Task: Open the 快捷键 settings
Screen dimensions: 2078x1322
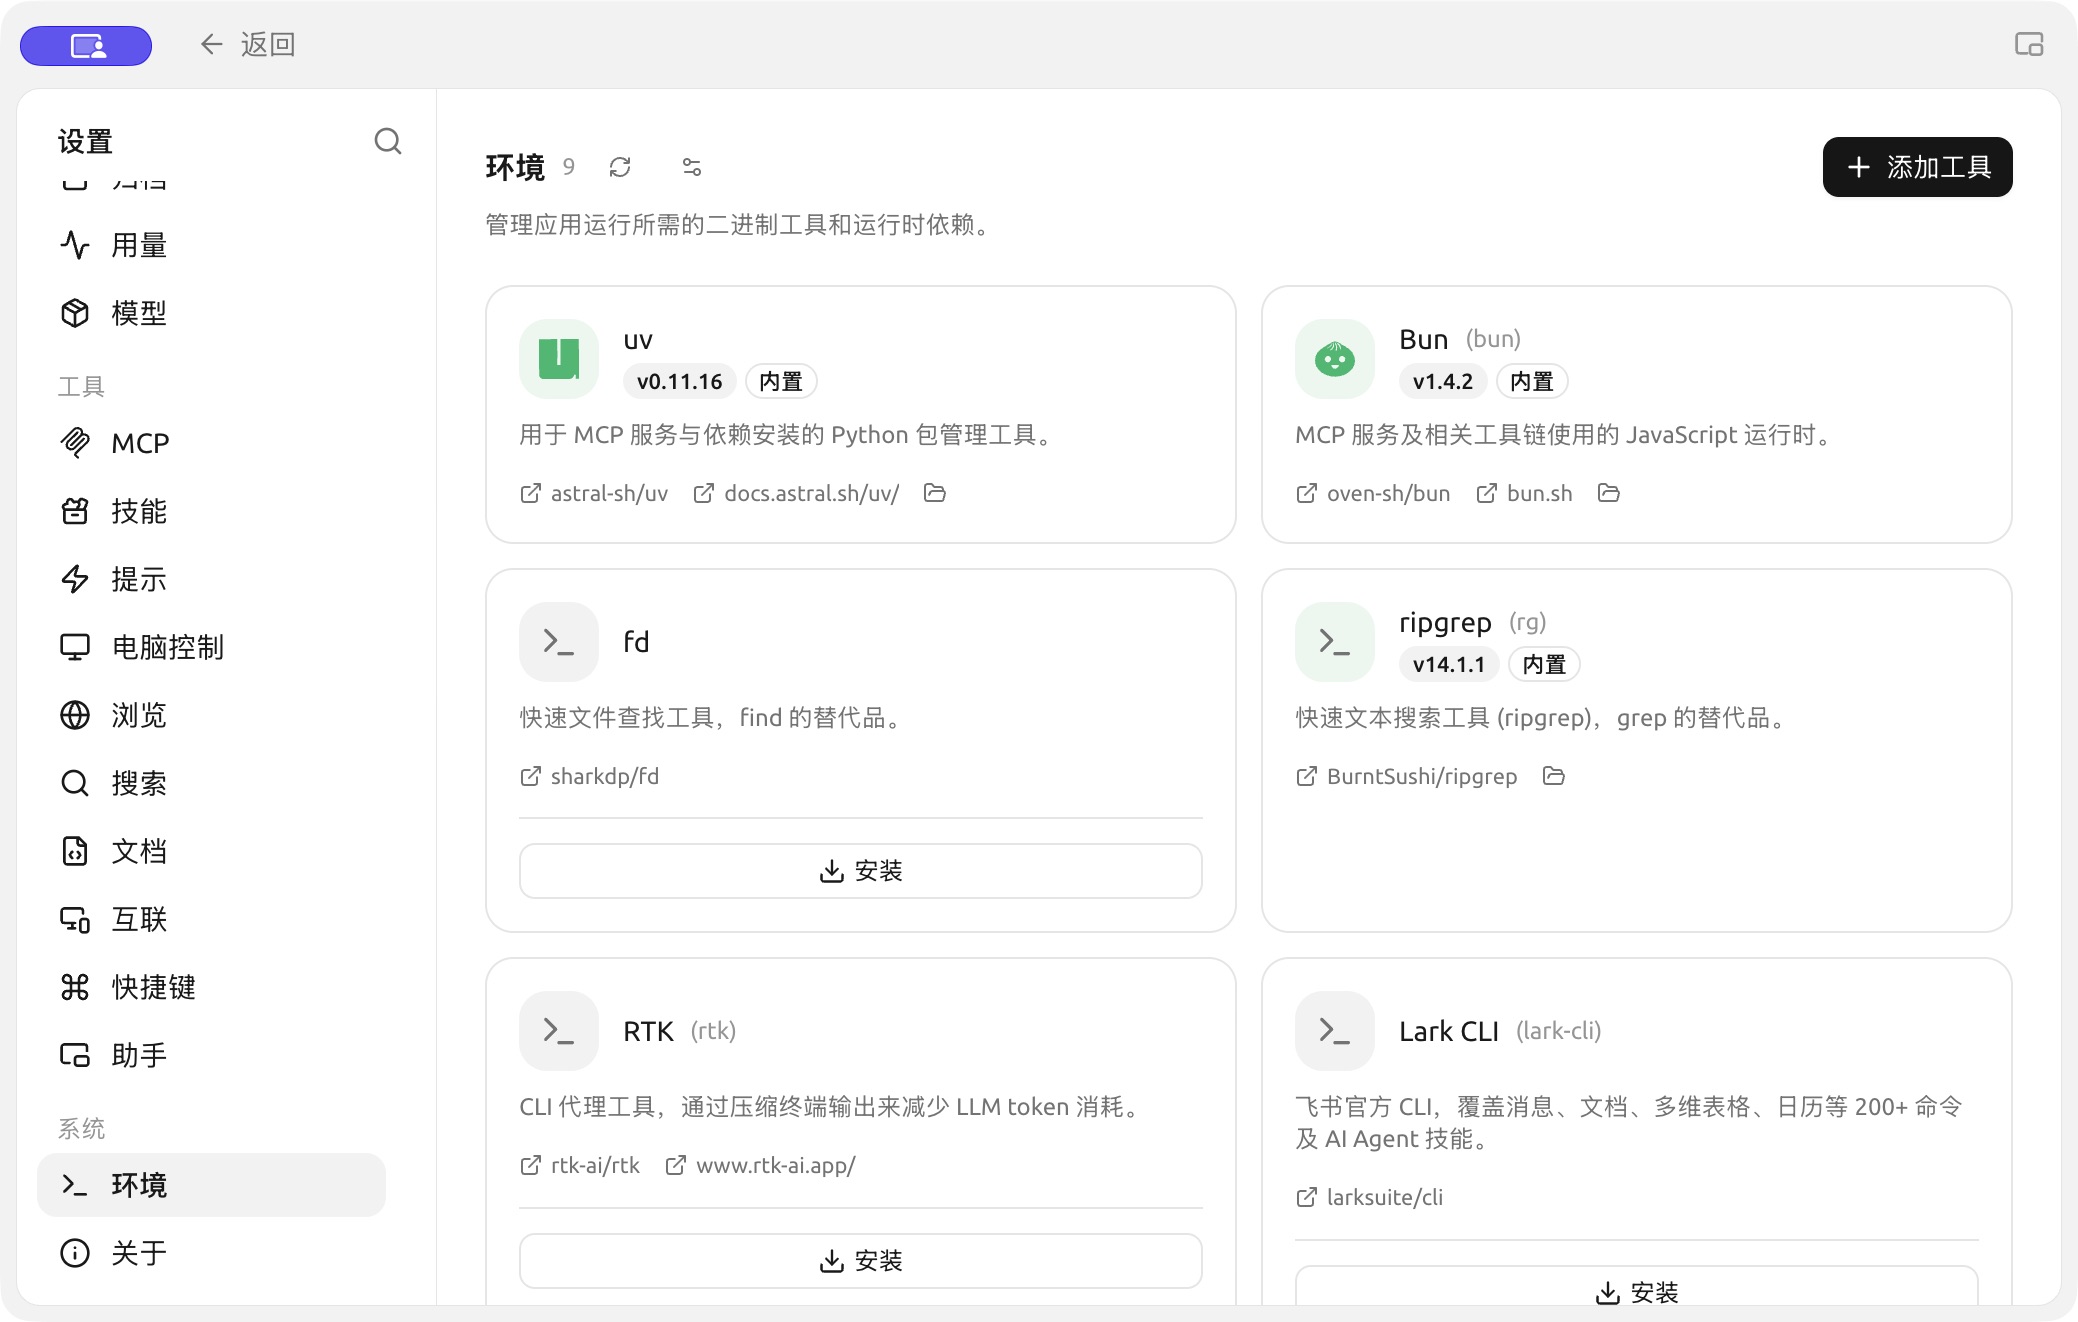Action: [211, 987]
